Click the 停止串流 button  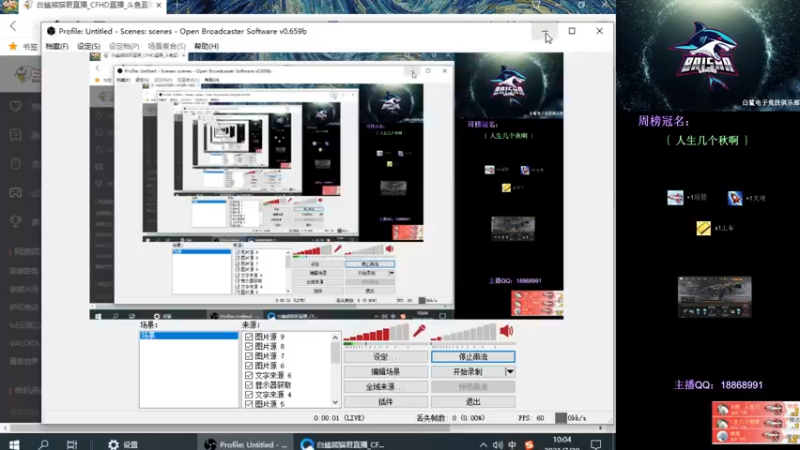click(x=473, y=357)
